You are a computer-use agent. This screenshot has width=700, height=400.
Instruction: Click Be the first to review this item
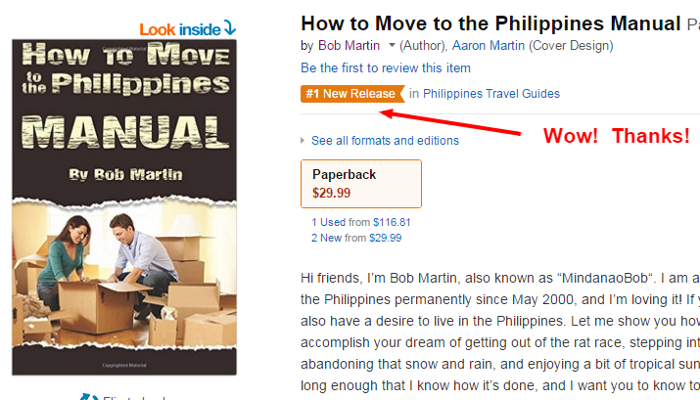pyautogui.click(x=385, y=68)
